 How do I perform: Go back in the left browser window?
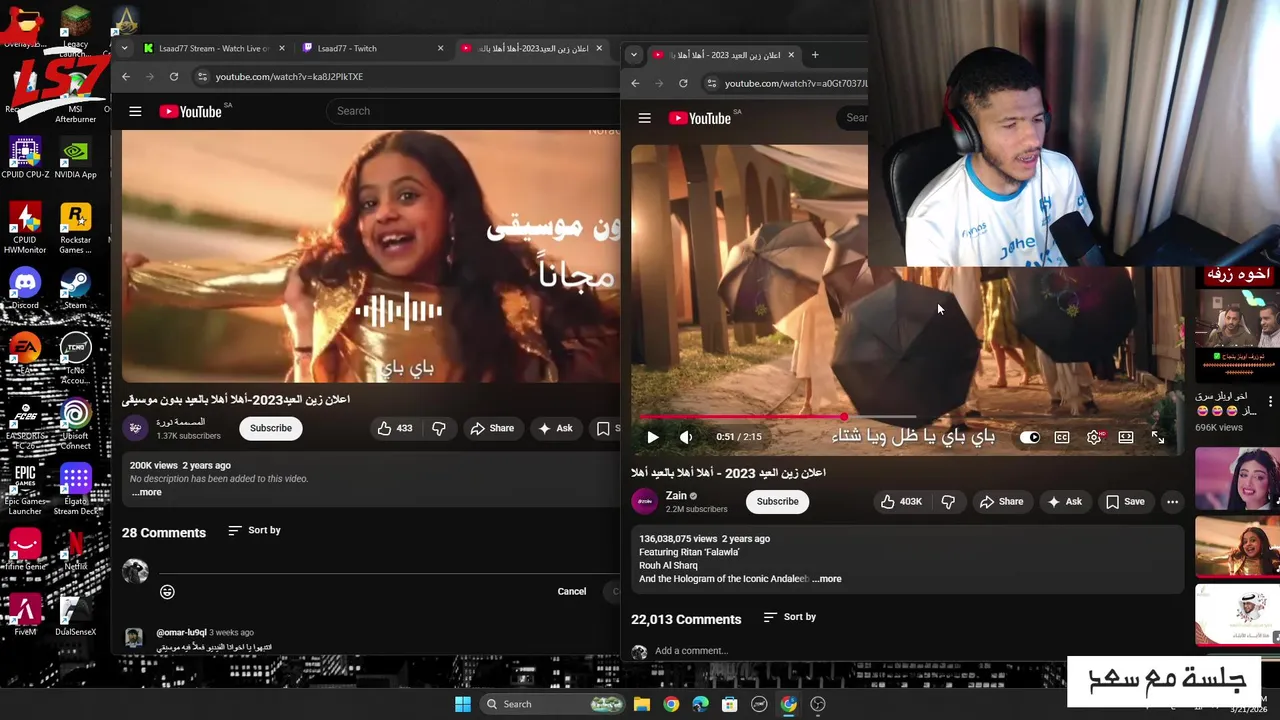[x=126, y=77]
